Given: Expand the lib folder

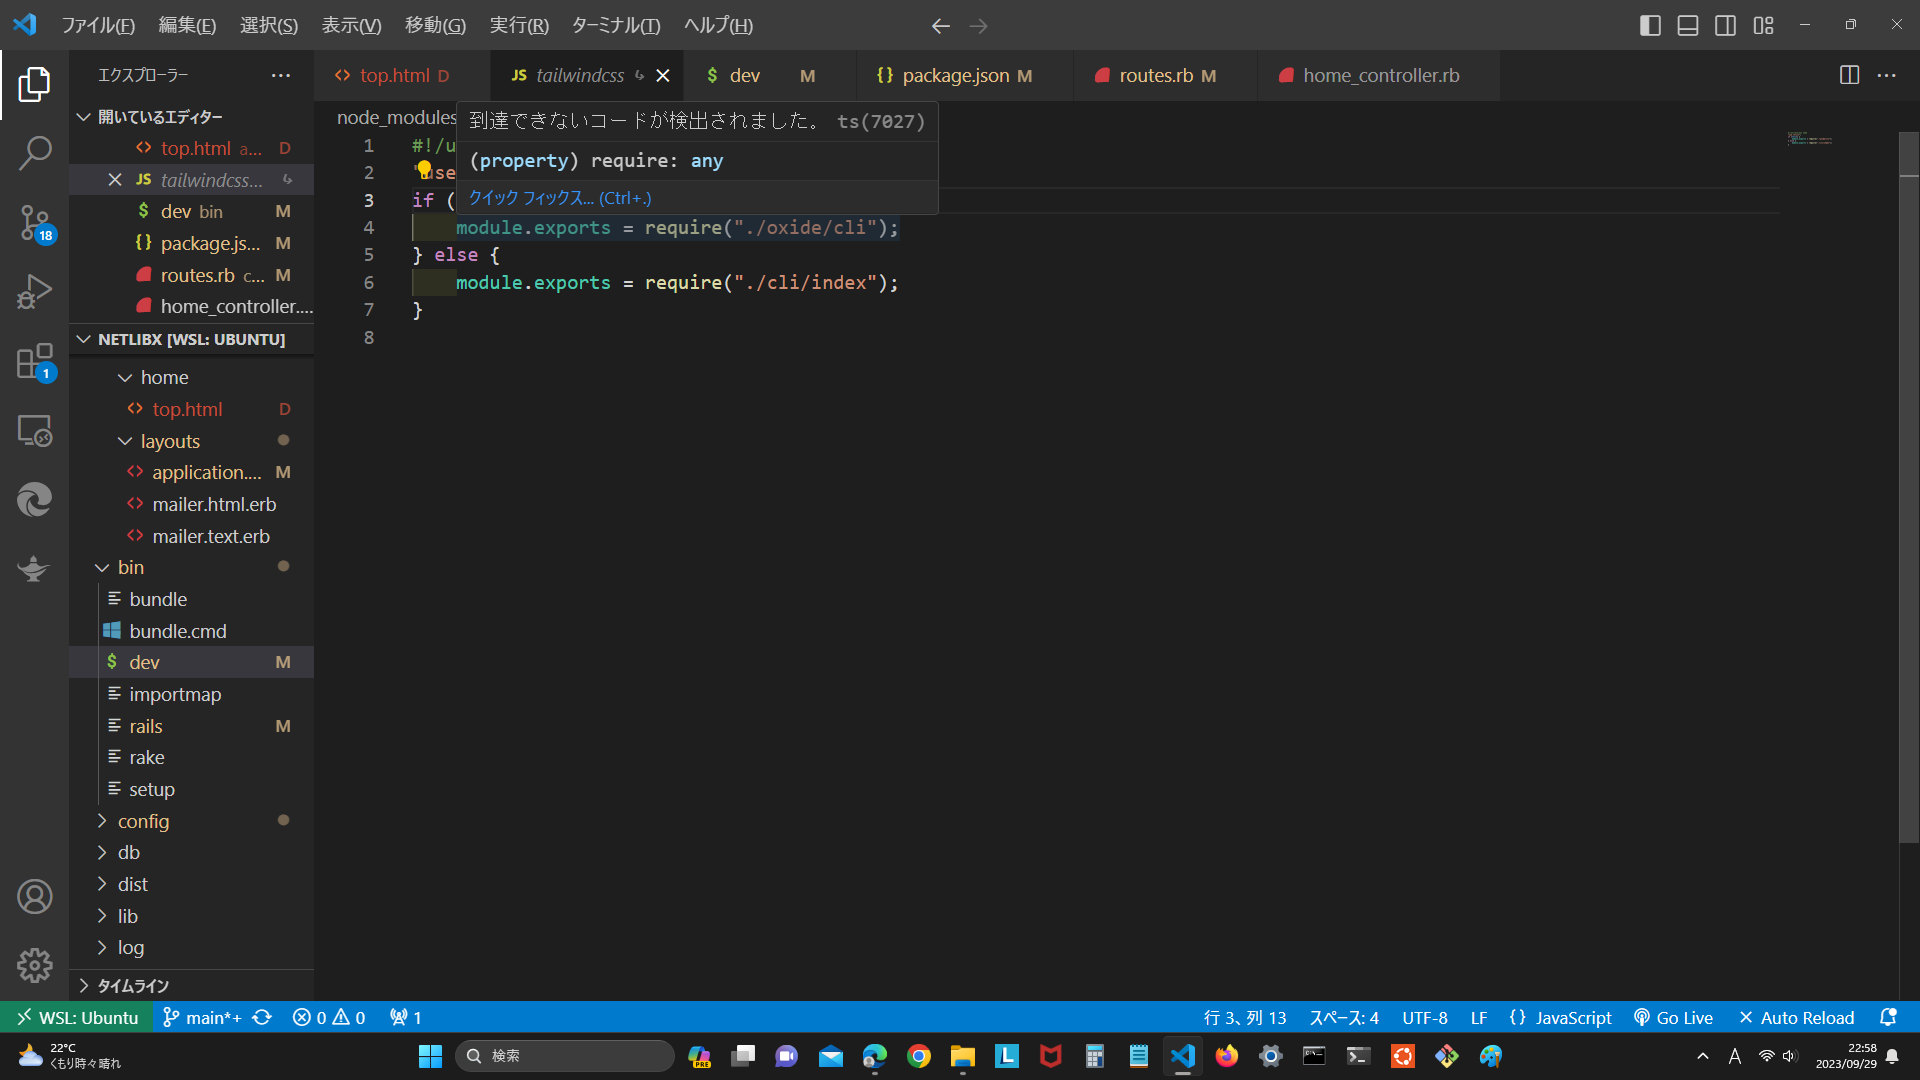Looking at the screenshot, I should [x=102, y=916].
